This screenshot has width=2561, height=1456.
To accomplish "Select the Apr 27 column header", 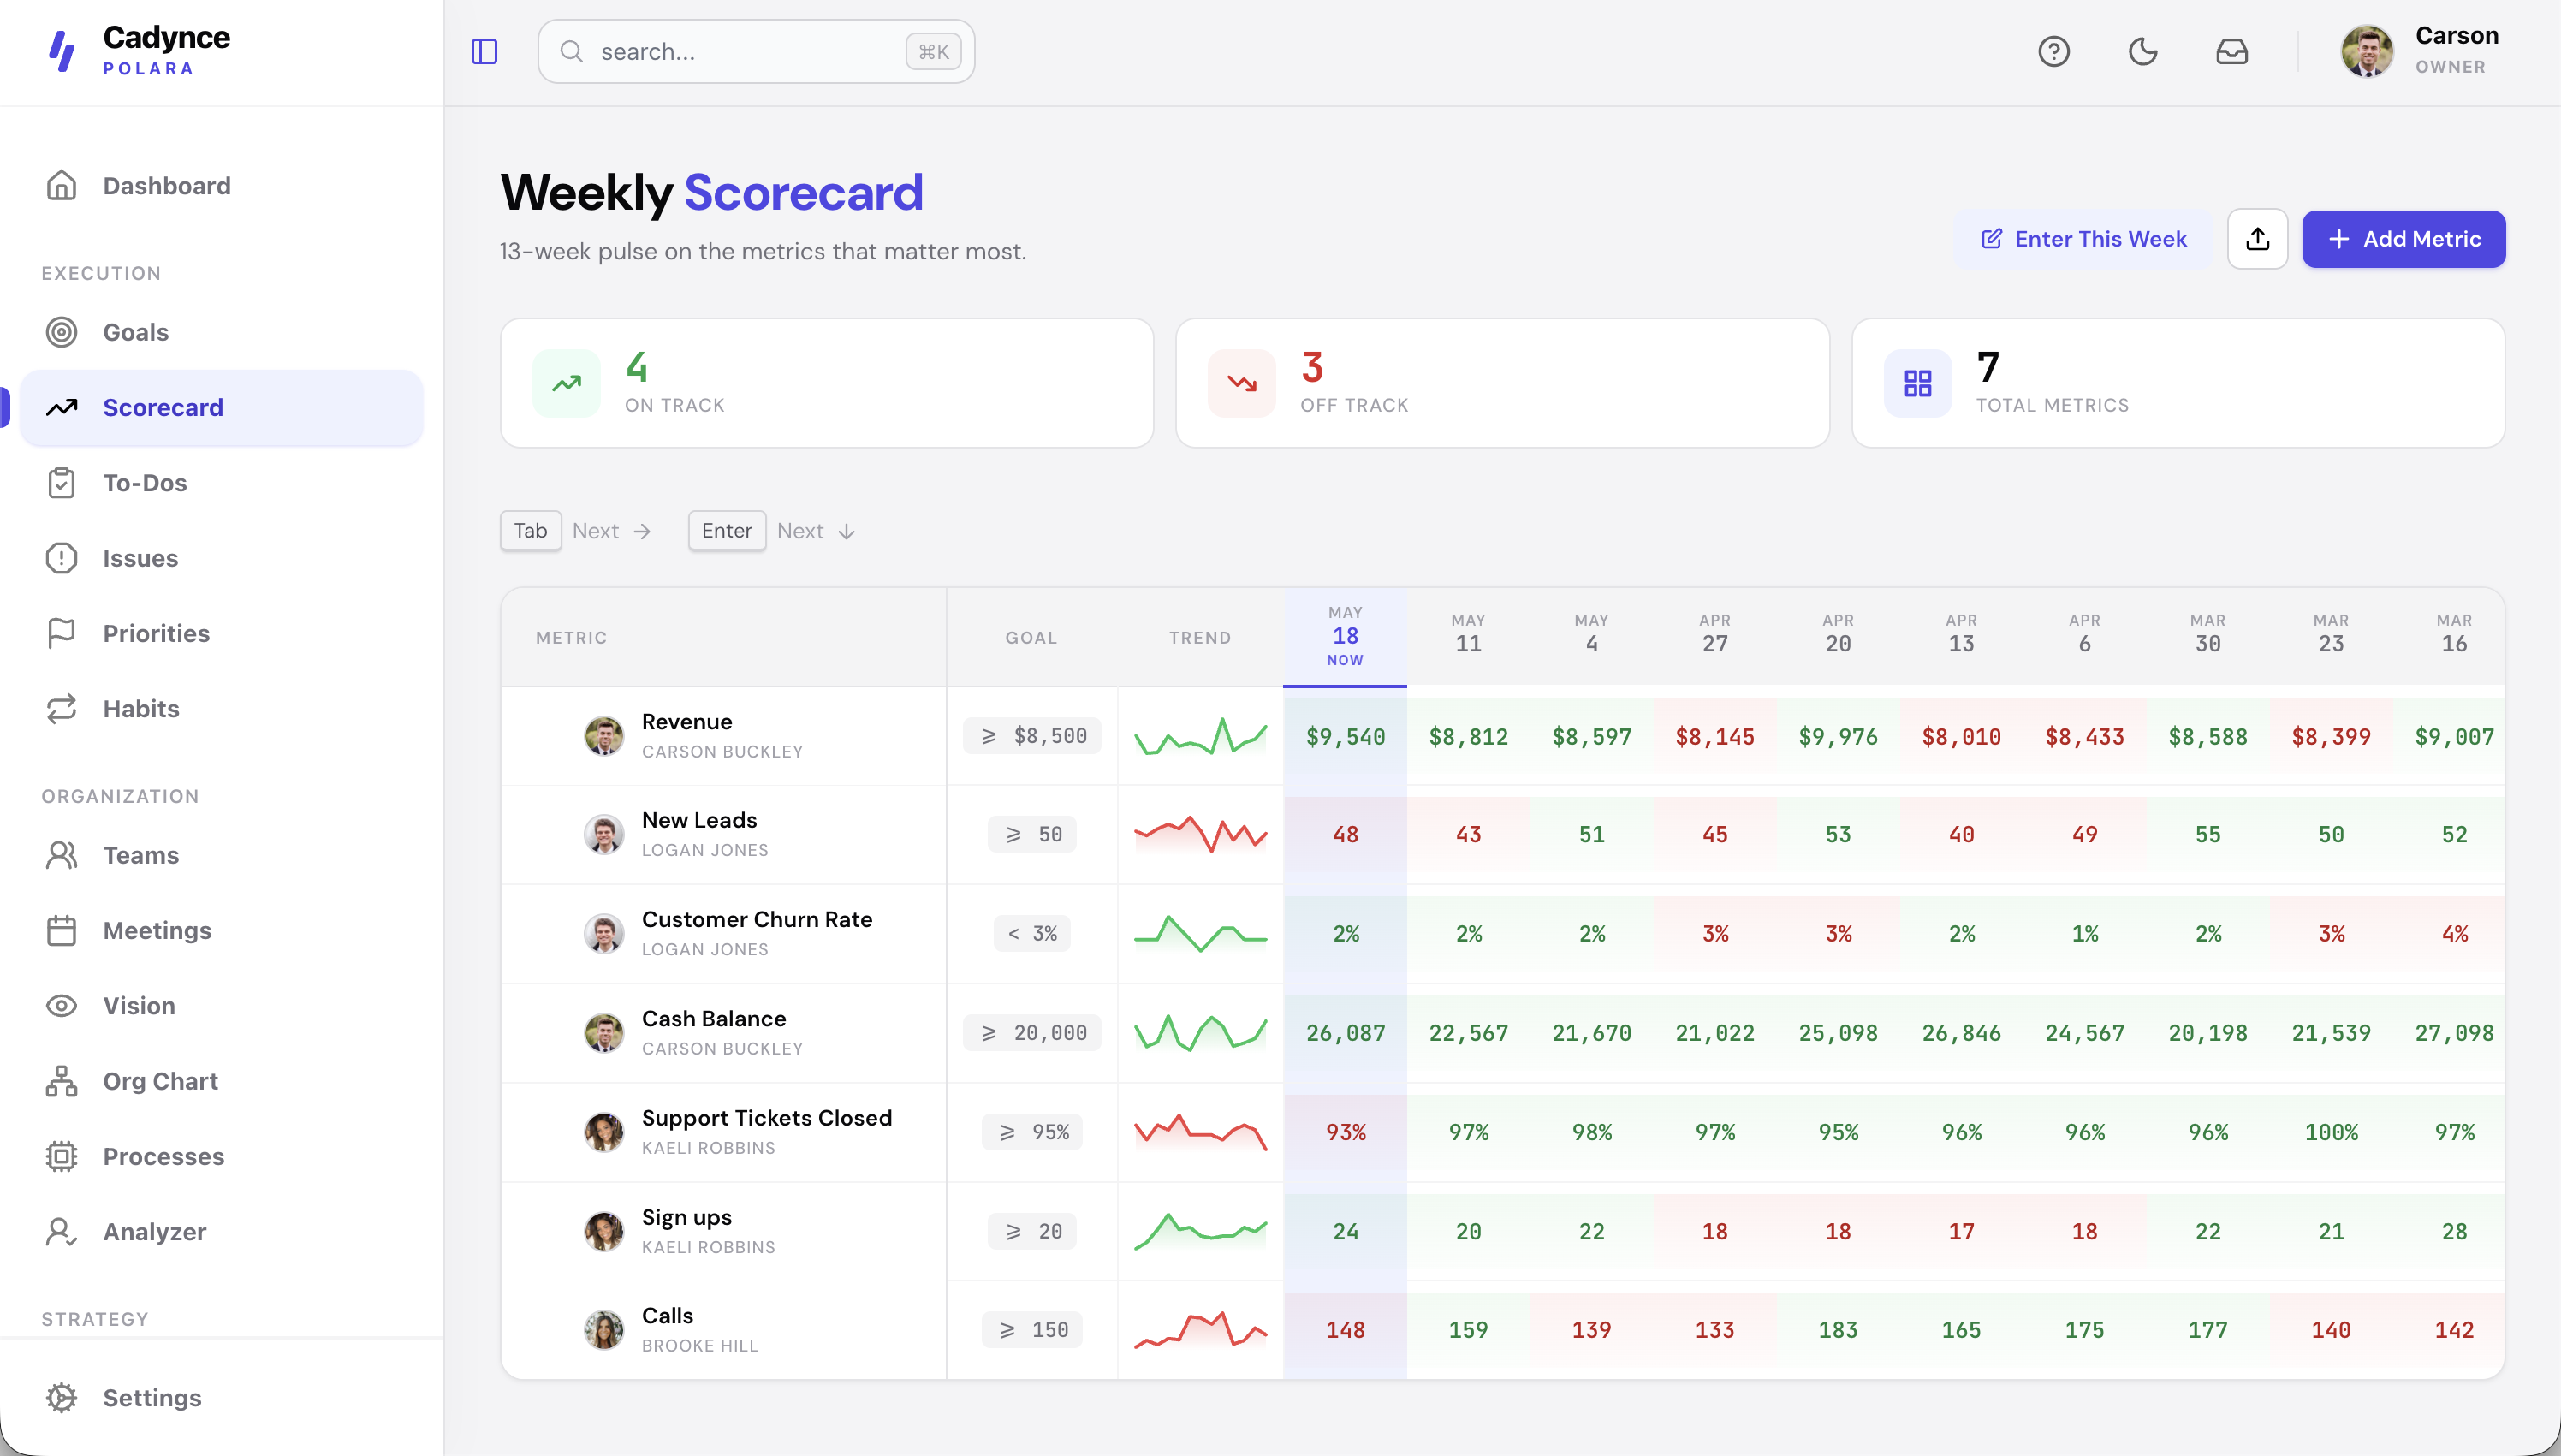I will [x=1715, y=634].
